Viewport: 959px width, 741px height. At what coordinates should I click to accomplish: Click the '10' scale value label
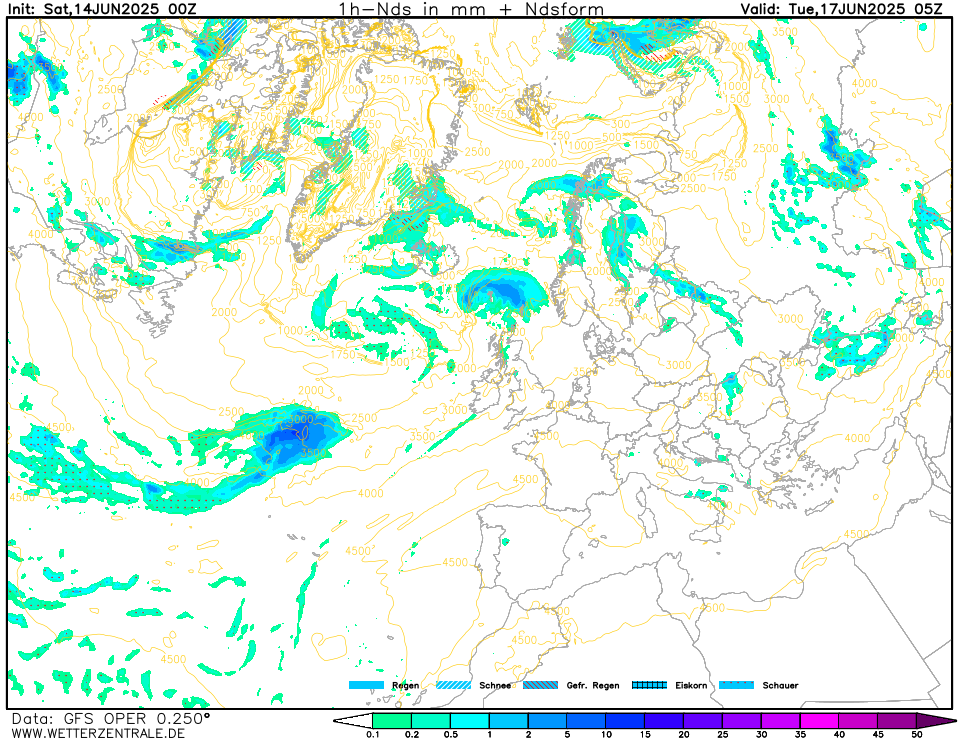pos(606,735)
